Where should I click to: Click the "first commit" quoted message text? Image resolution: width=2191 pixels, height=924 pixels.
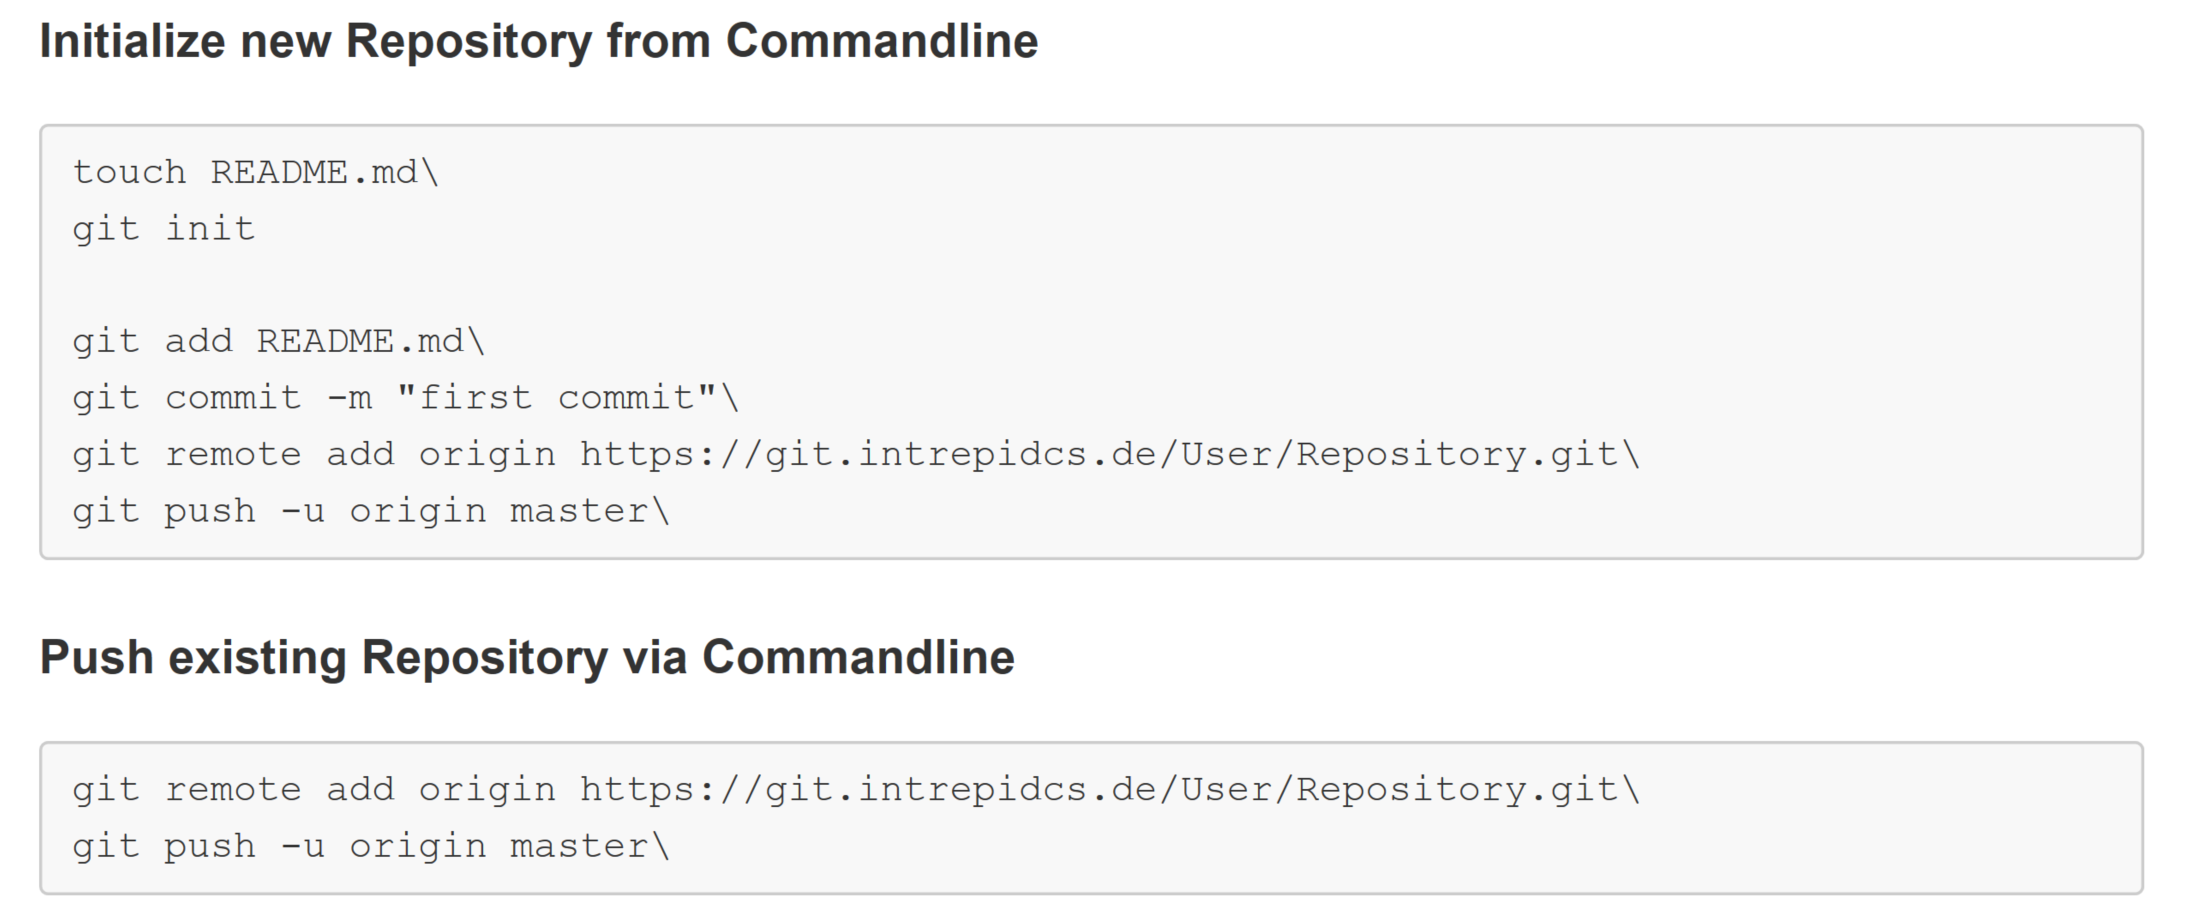coord(555,398)
